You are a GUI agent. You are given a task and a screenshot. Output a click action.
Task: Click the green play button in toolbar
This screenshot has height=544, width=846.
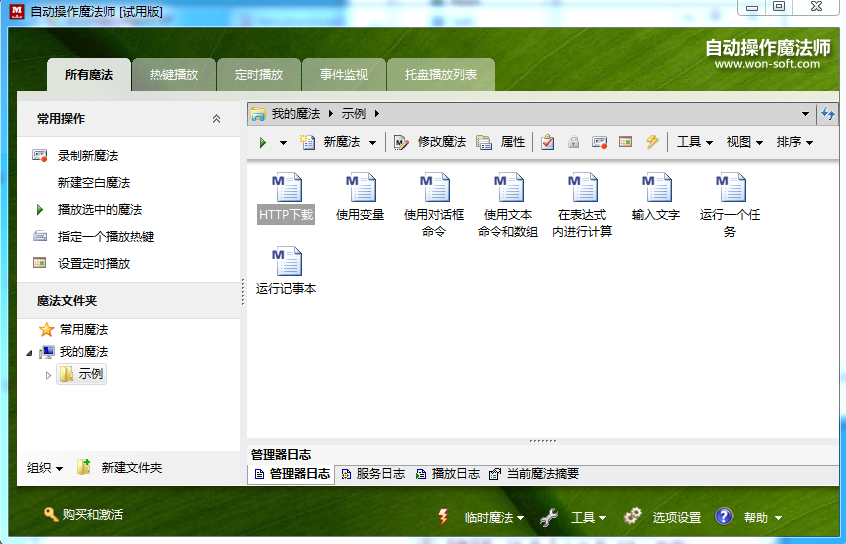click(263, 142)
